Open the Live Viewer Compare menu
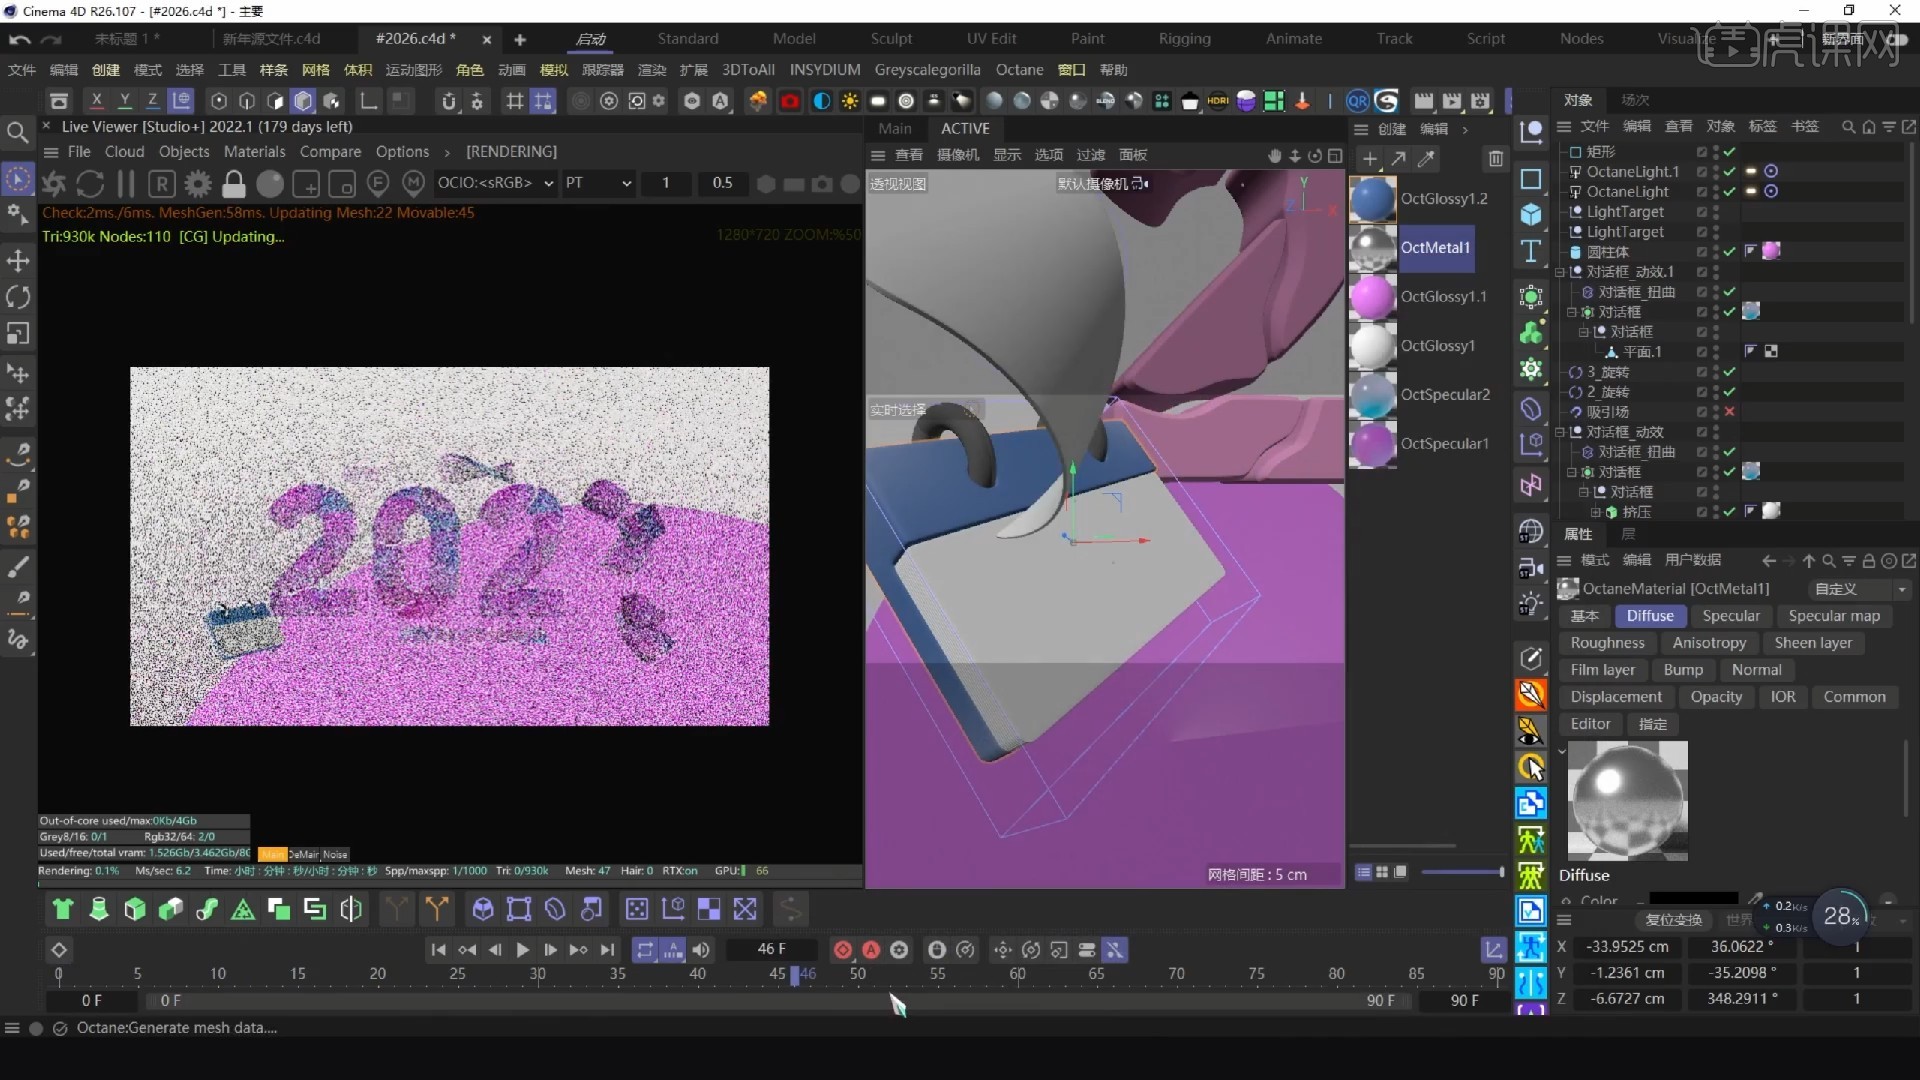Screen dimensions: 1920x1080 (330, 152)
